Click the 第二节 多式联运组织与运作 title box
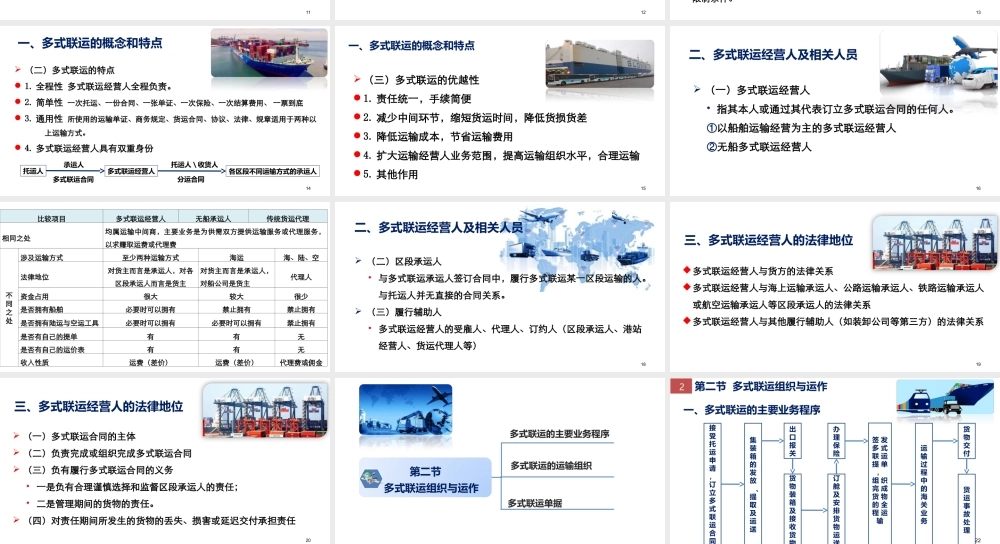The width and height of the screenshot is (1000, 544). point(425,478)
